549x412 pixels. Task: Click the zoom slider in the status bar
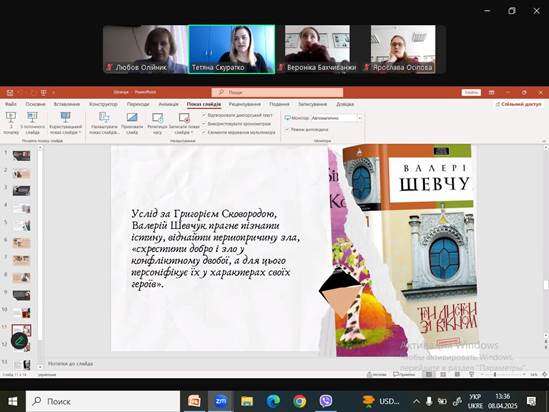click(x=502, y=374)
